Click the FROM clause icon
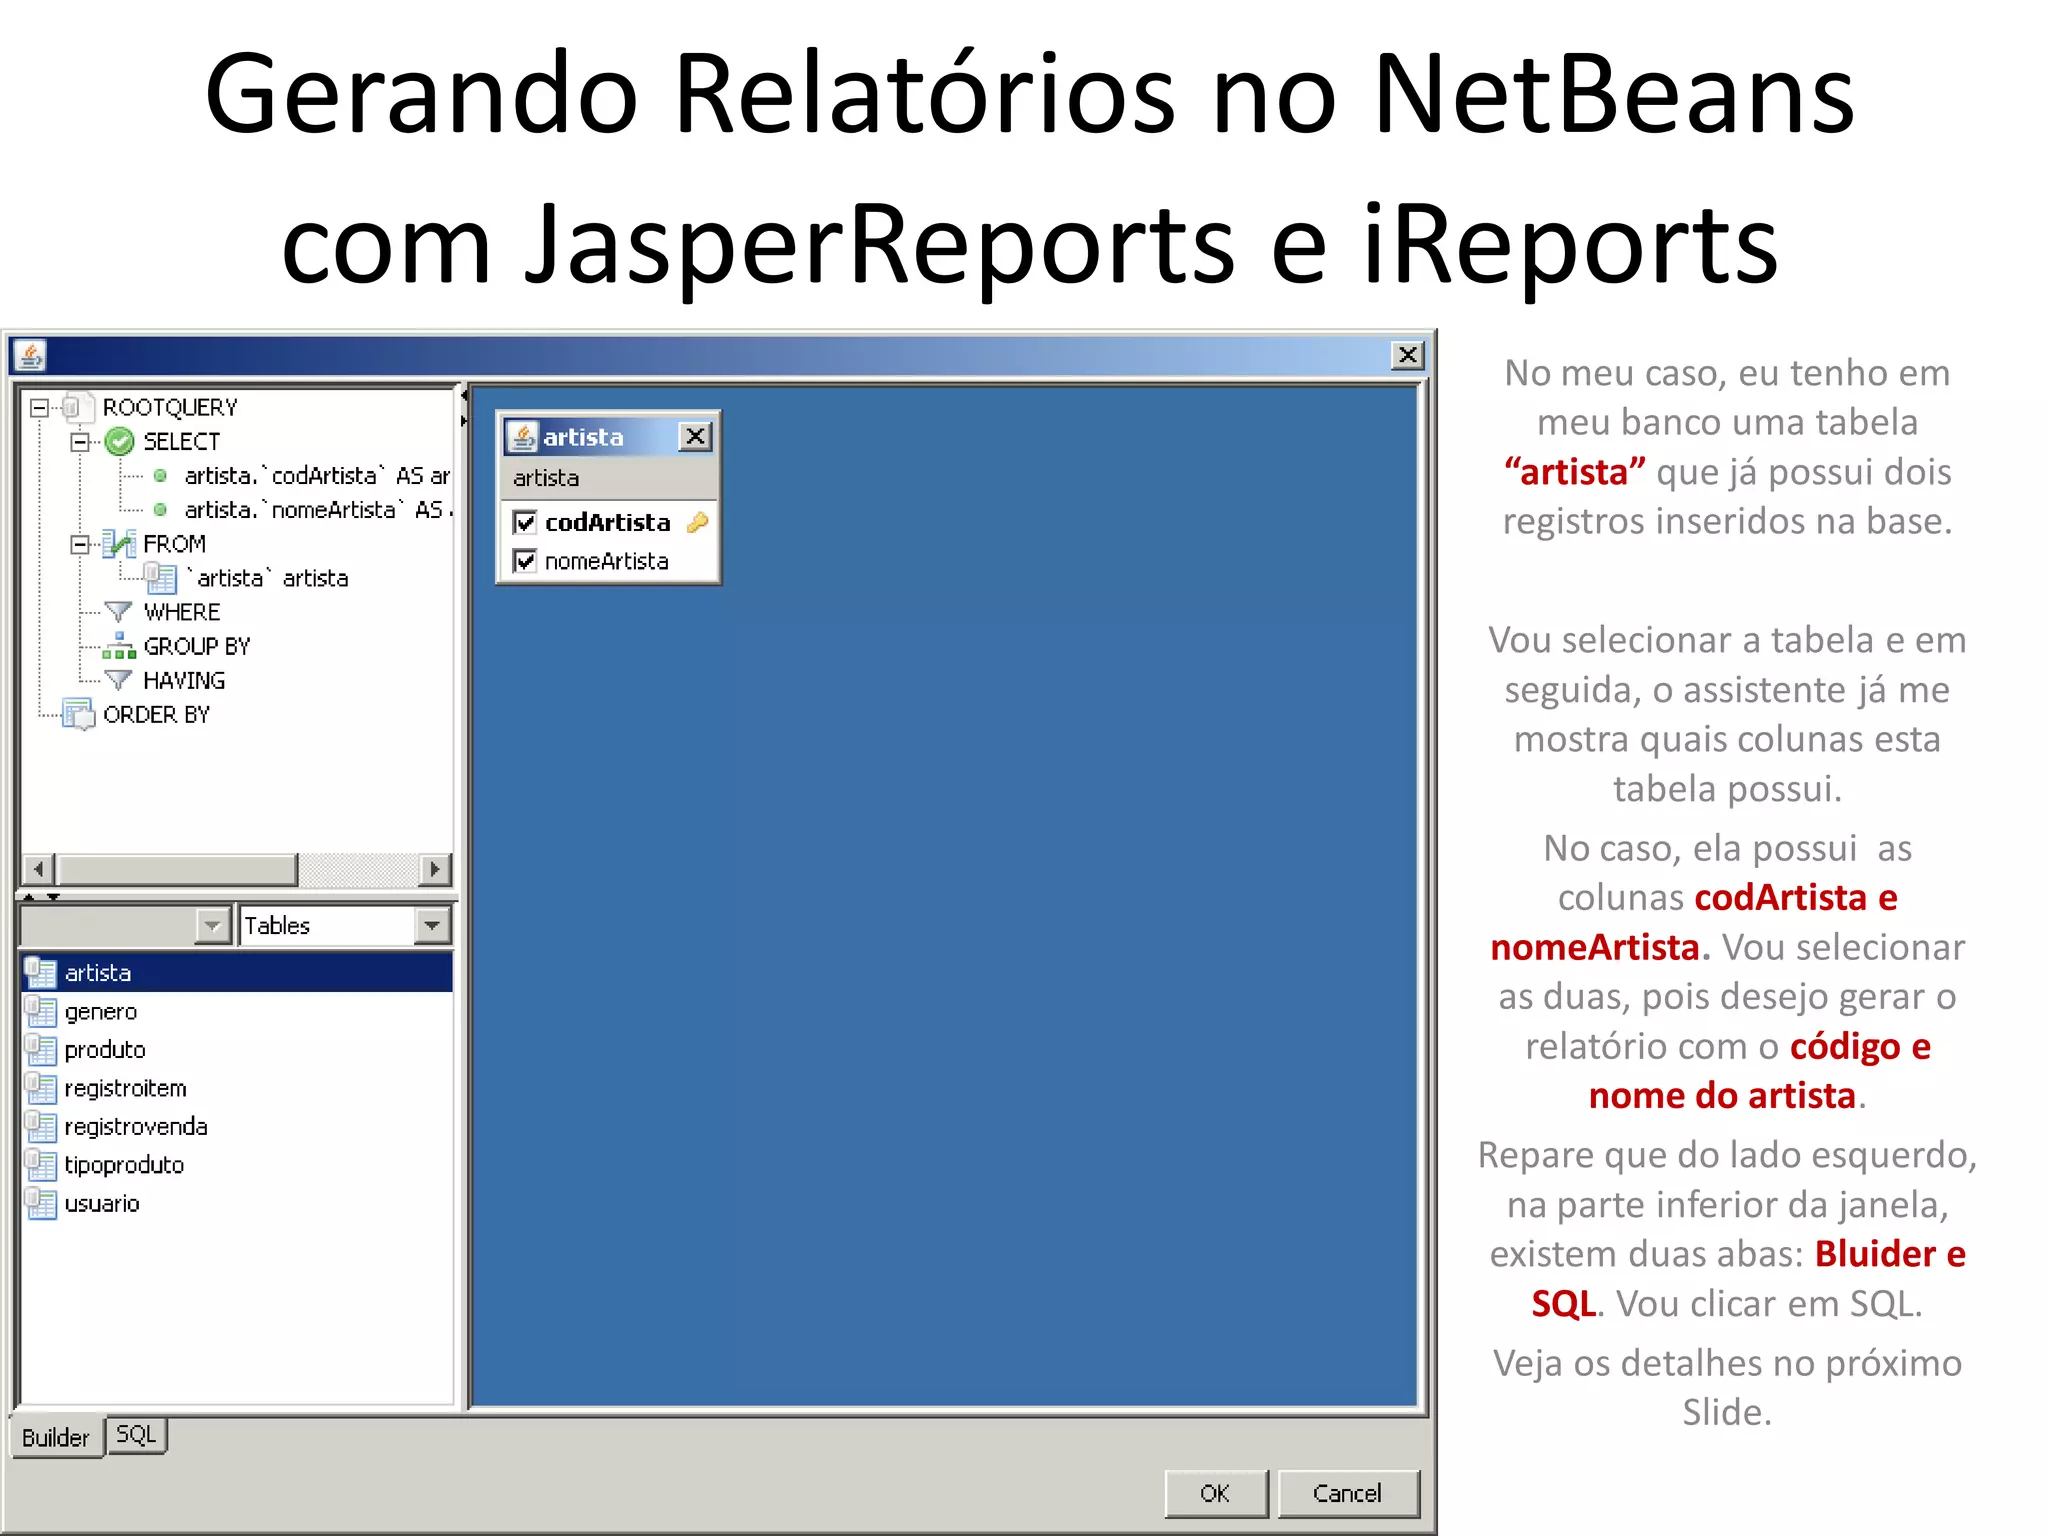The image size is (2048, 1536). pyautogui.click(x=119, y=544)
